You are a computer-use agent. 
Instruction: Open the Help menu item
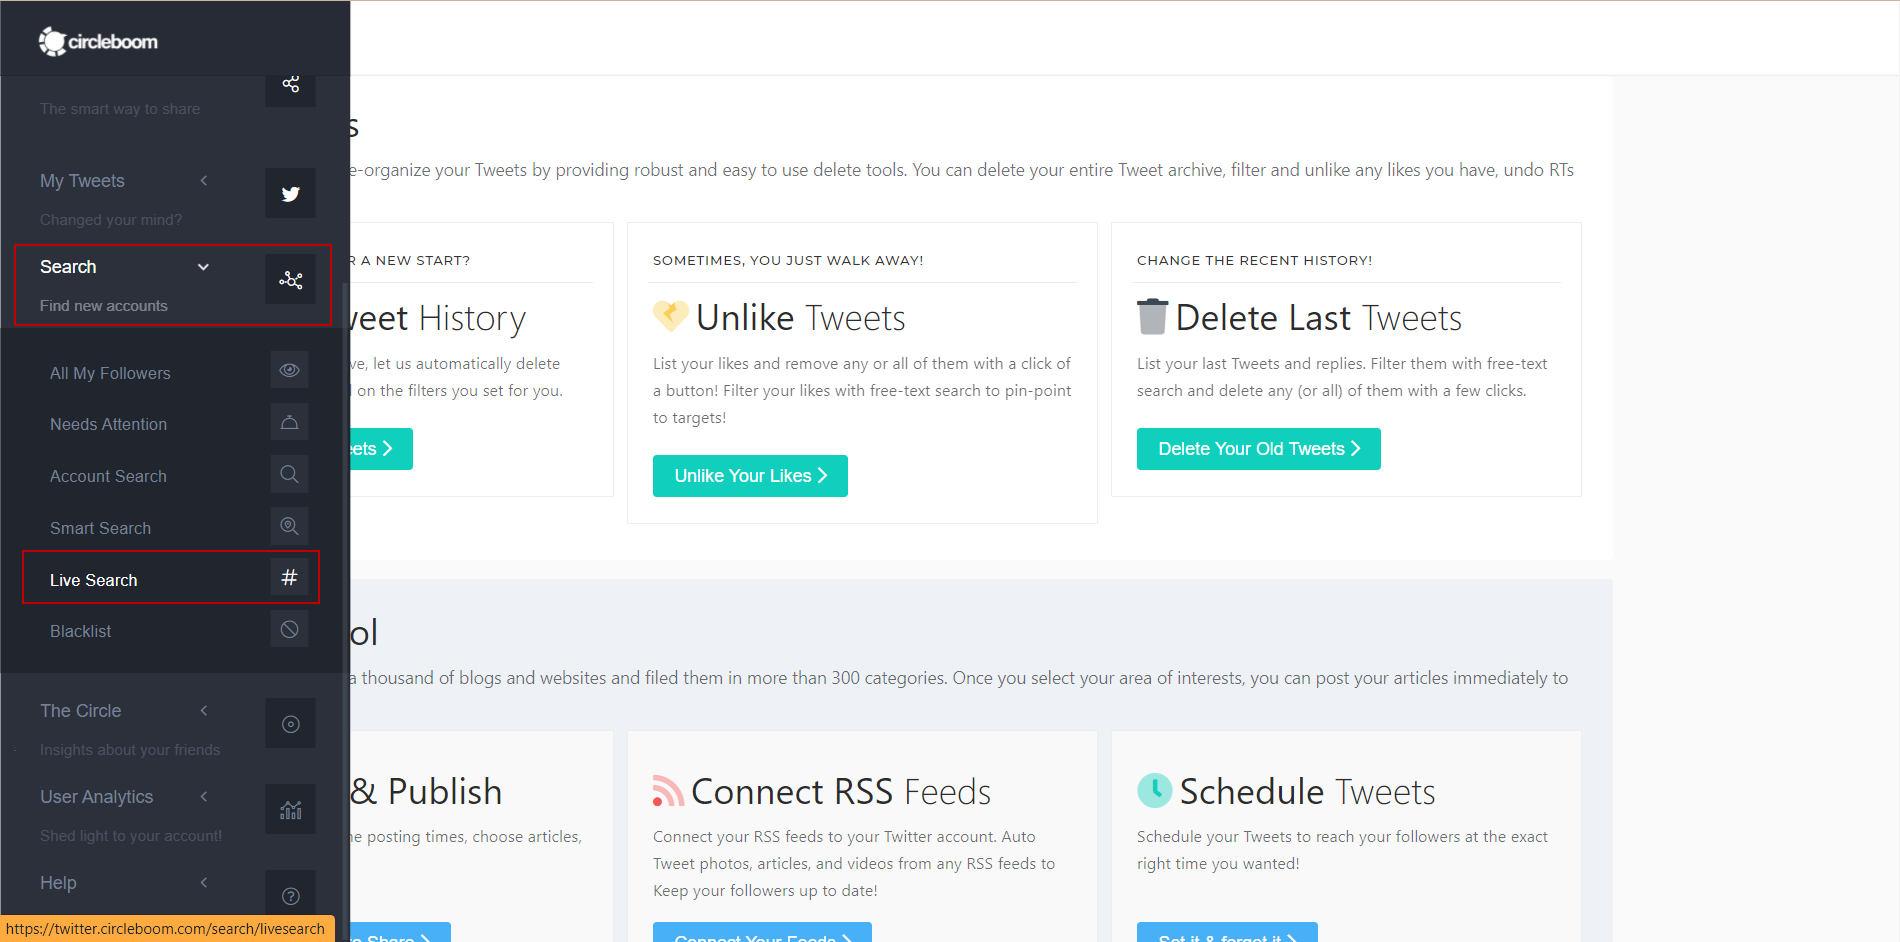[57, 882]
